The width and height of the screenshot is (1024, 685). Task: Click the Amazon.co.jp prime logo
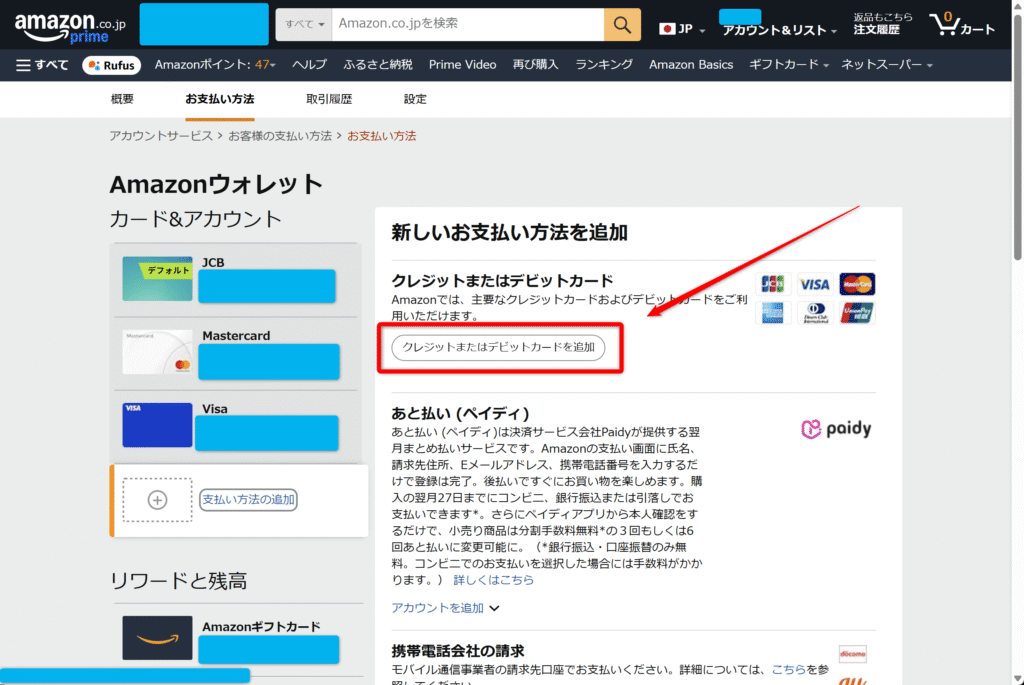(x=70, y=27)
